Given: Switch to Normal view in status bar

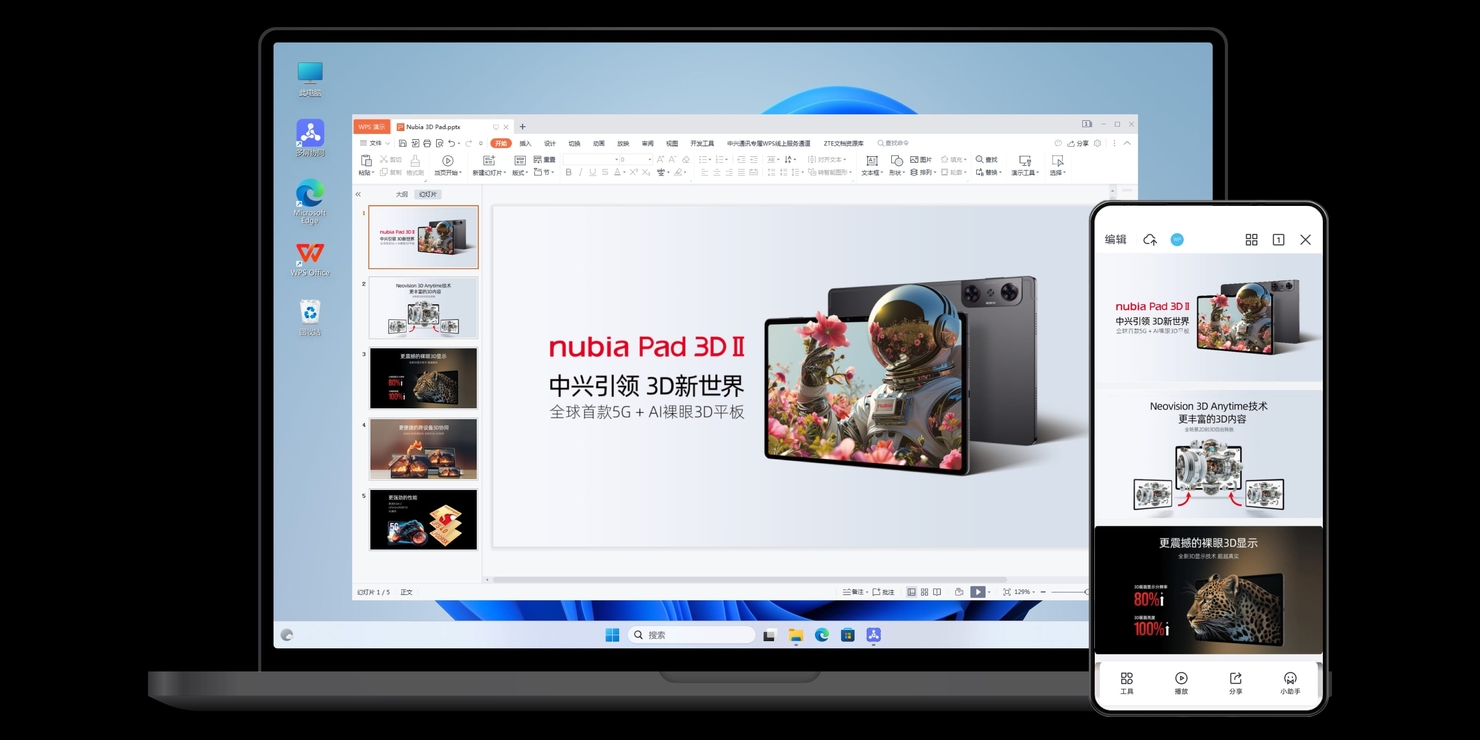Looking at the screenshot, I should tap(911, 592).
